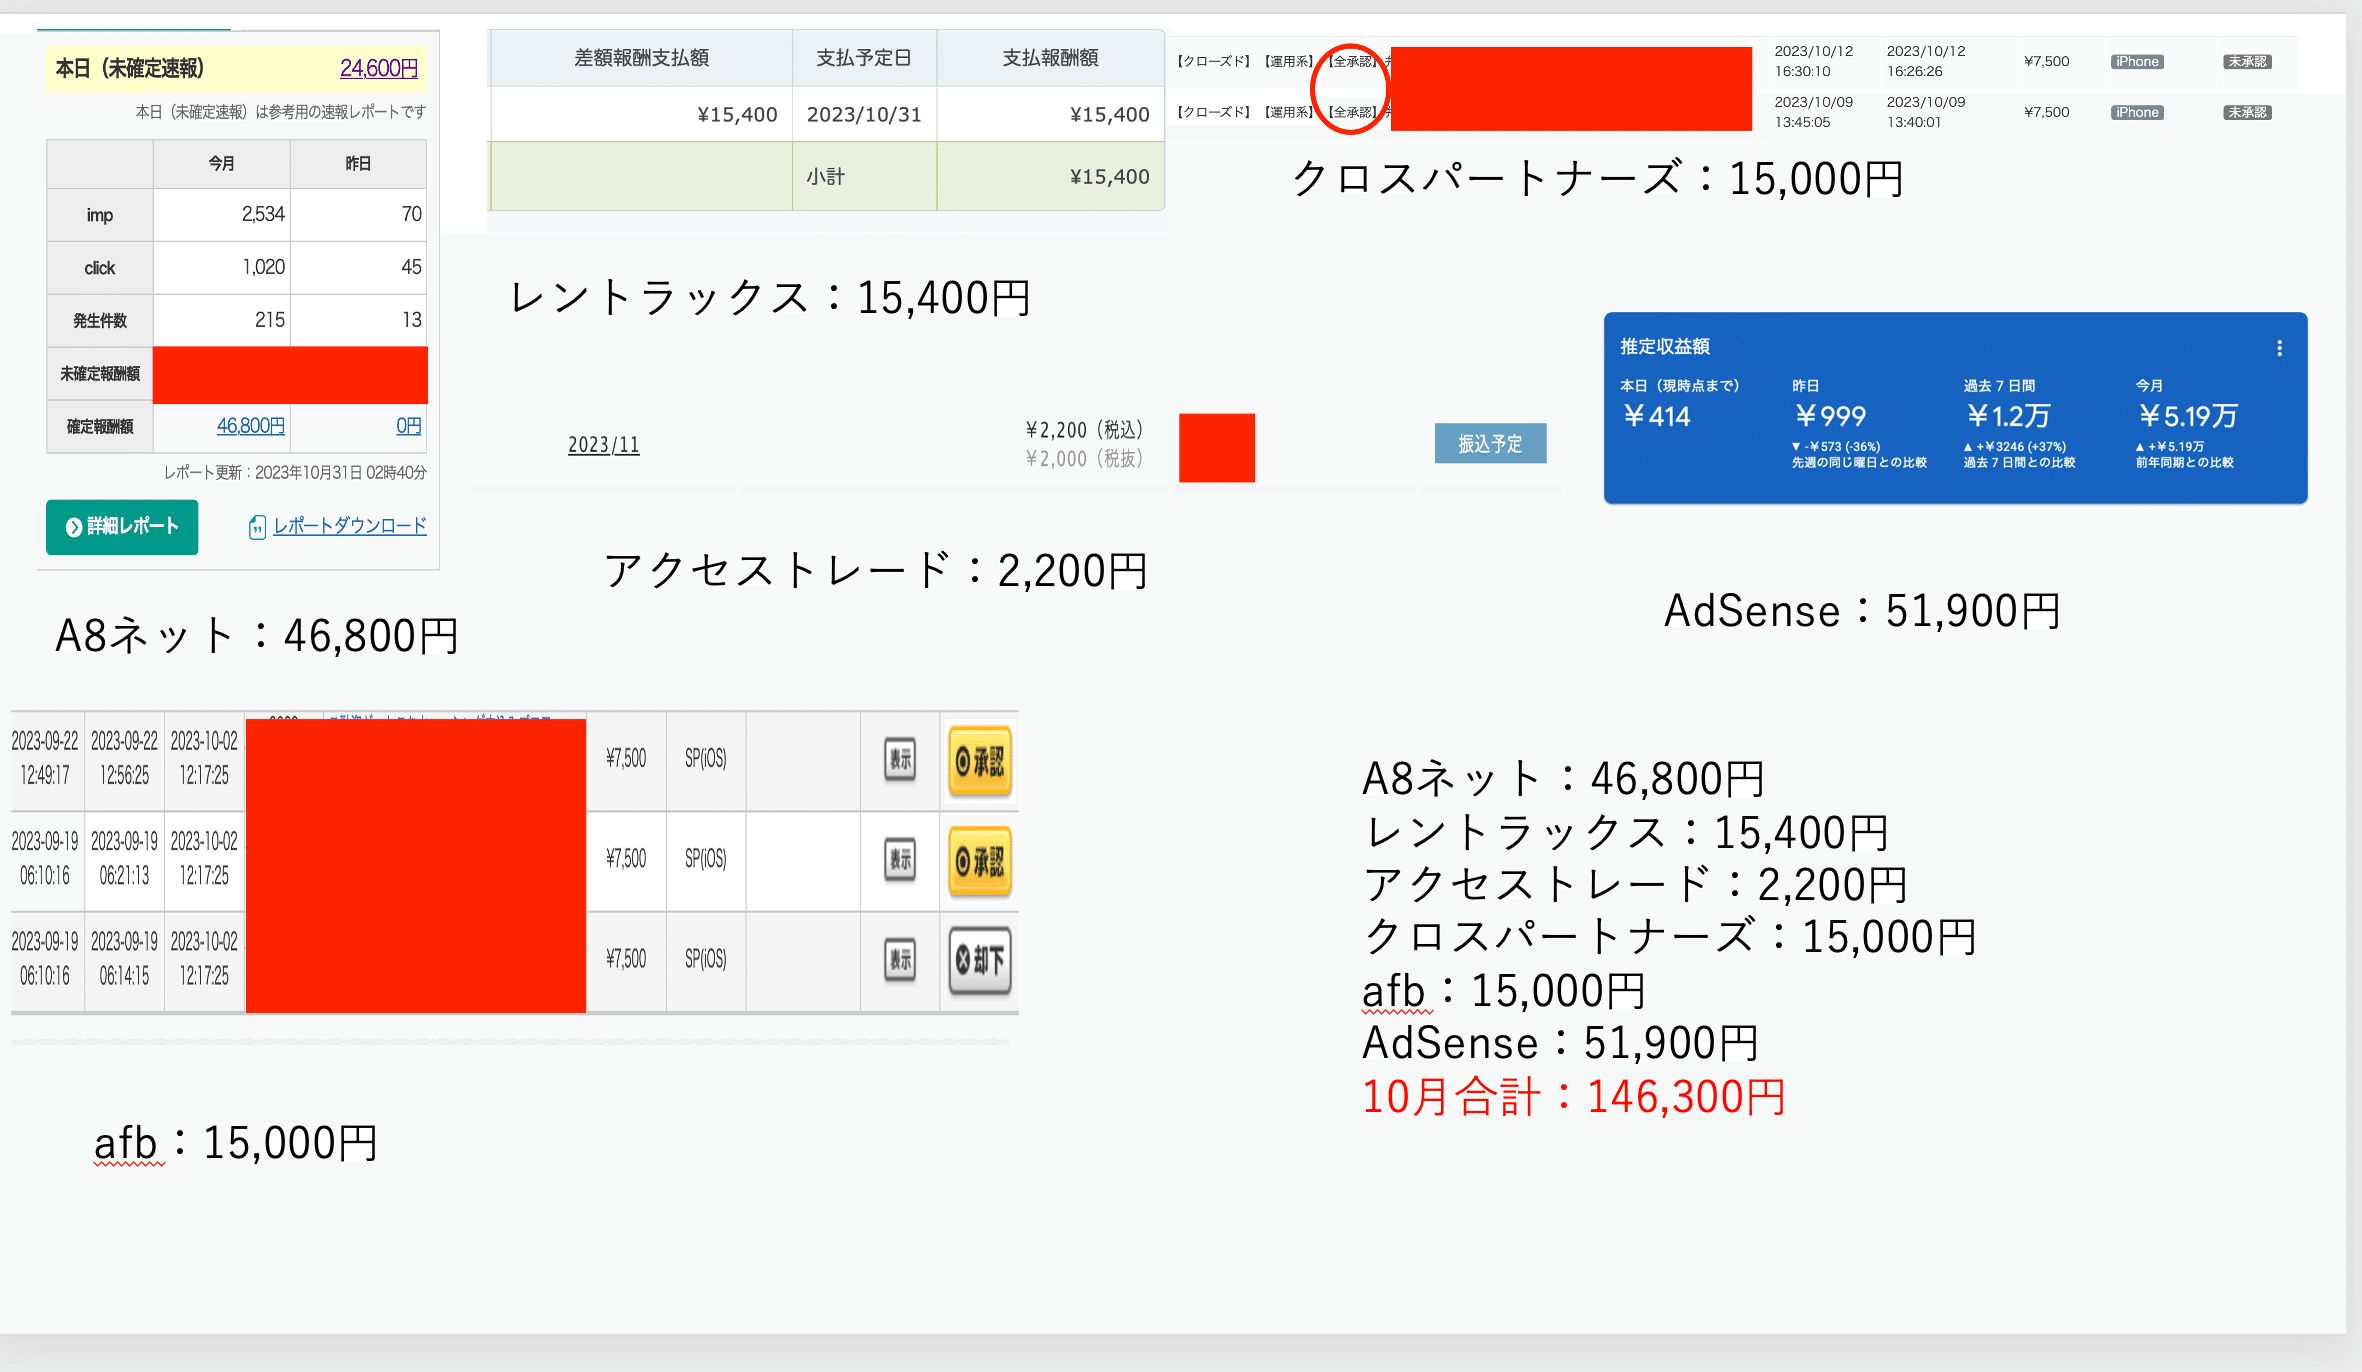Click the ¥7,500 cell in the 12:49:17 row
Screen dimensions: 2362x1372
tap(626, 759)
